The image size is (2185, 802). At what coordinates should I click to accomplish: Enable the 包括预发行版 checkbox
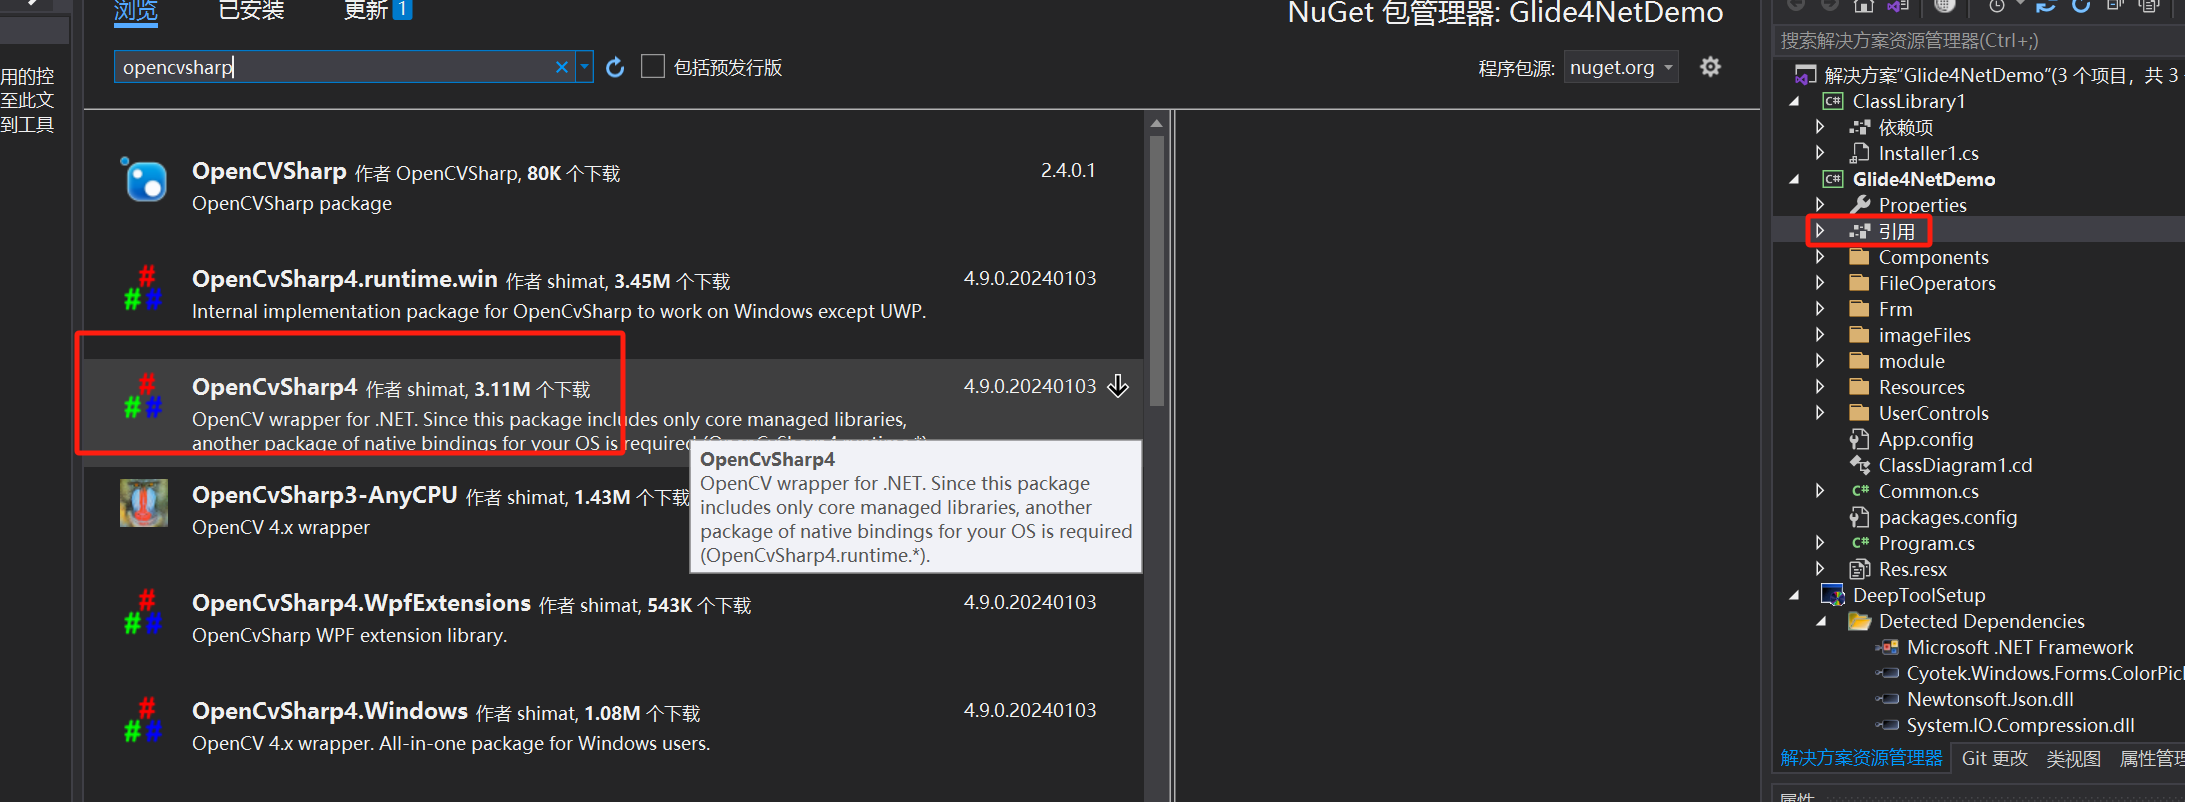point(653,67)
